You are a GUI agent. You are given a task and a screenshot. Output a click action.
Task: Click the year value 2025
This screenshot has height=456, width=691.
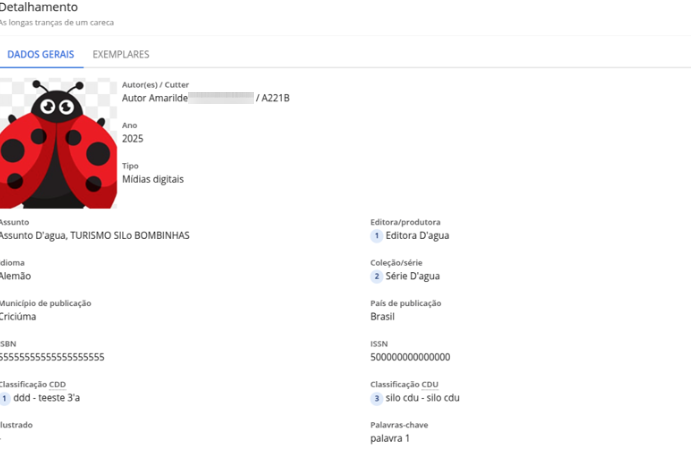[x=133, y=138]
